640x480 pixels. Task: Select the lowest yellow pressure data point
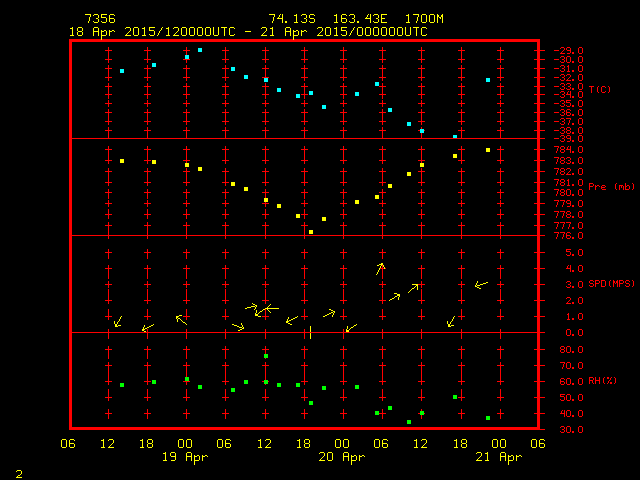[x=311, y=232]
